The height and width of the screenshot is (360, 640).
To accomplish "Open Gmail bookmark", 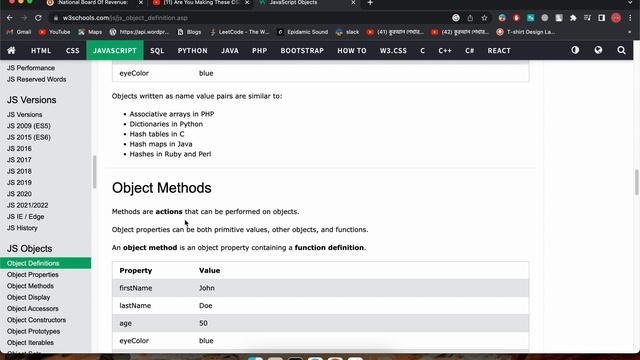I will [19, 32].
